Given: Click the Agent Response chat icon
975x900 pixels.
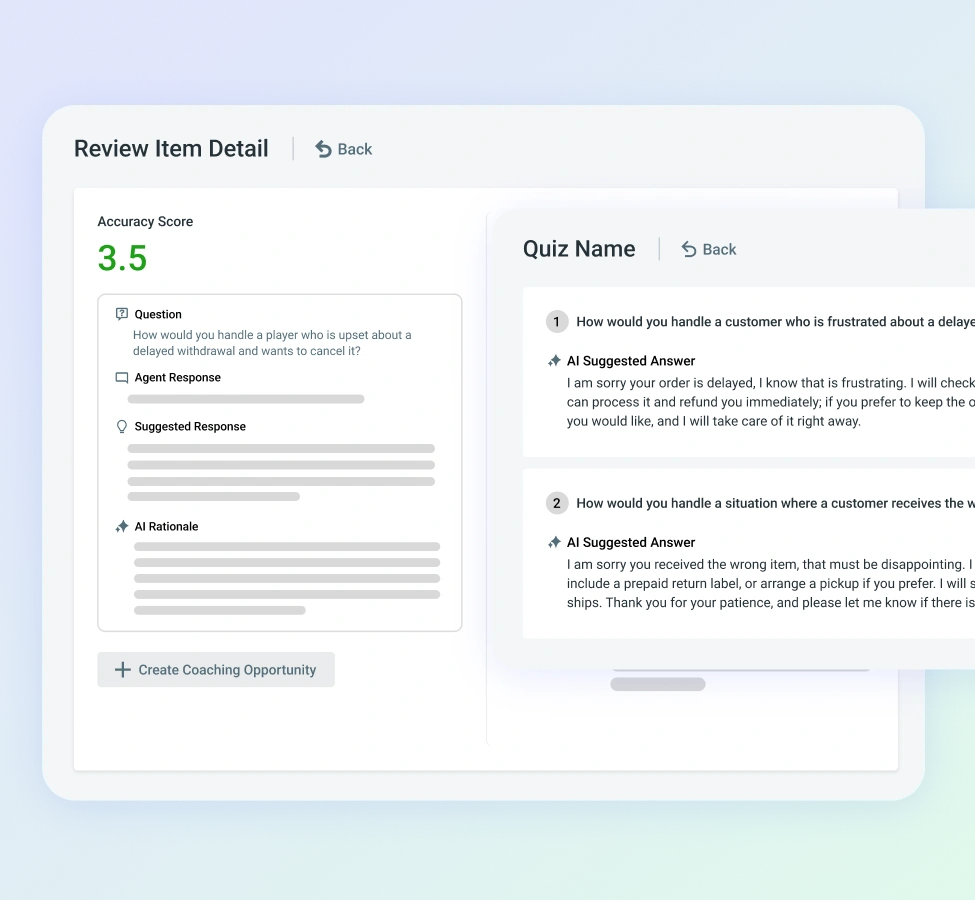Looking at the screenshot, I should pos(122,378).
